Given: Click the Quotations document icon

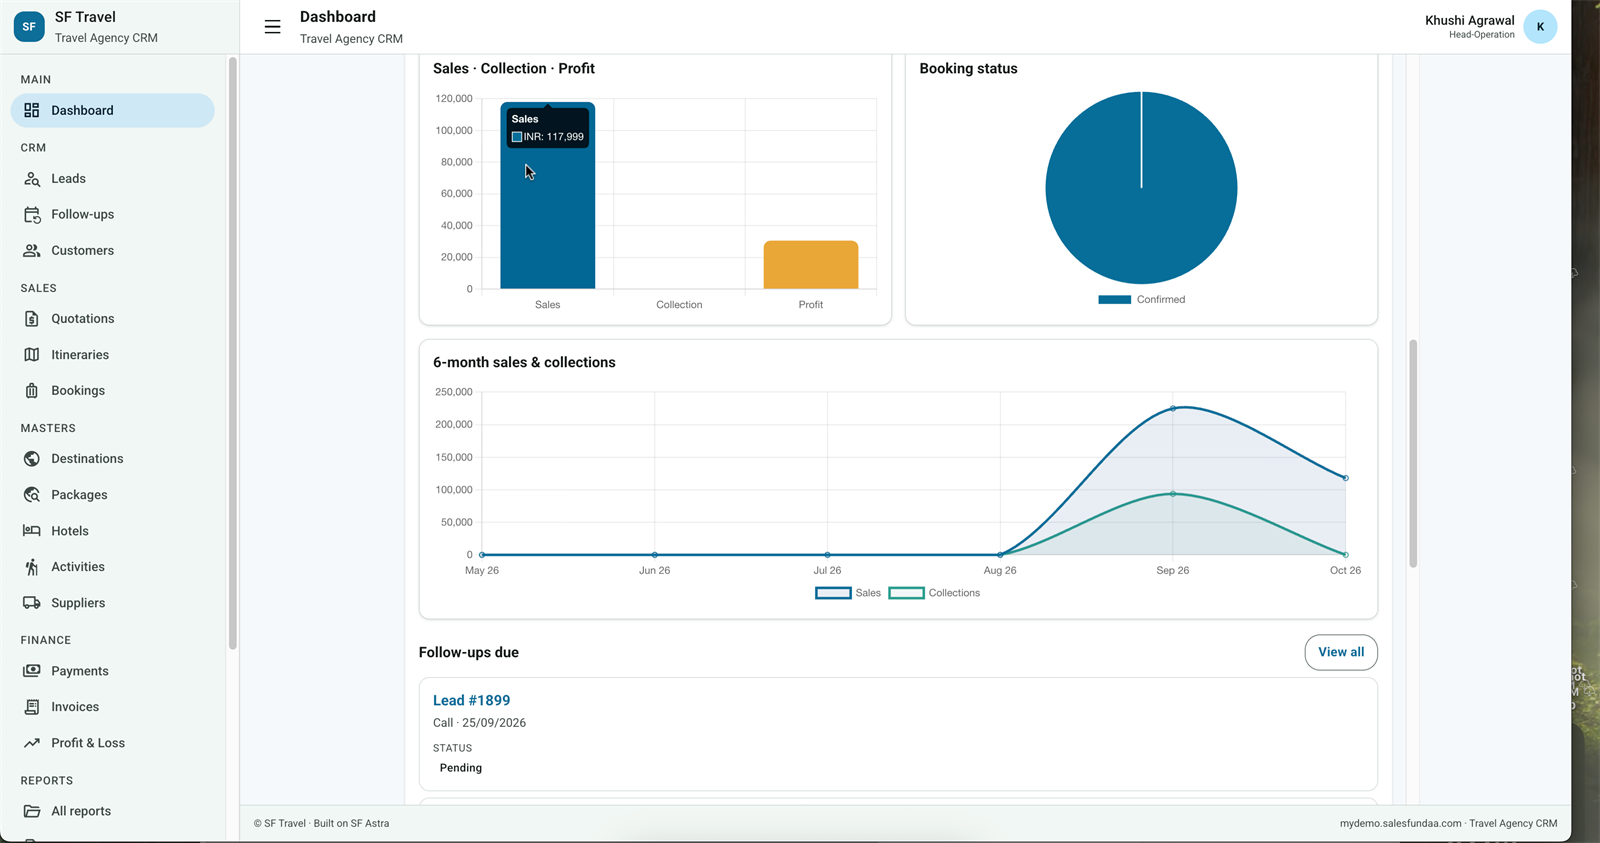Looking at the screenshot, I should click(32, 319).
